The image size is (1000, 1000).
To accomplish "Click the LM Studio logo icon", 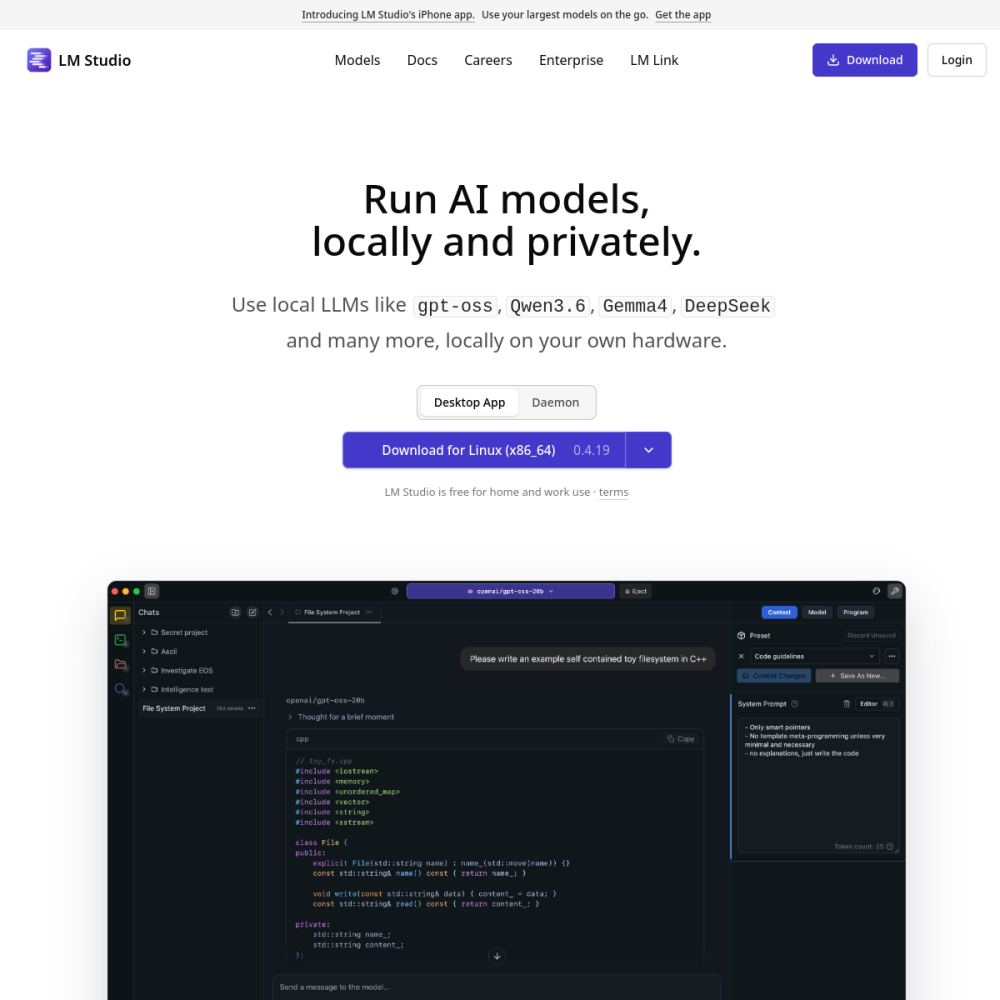I will click(39, 60).
